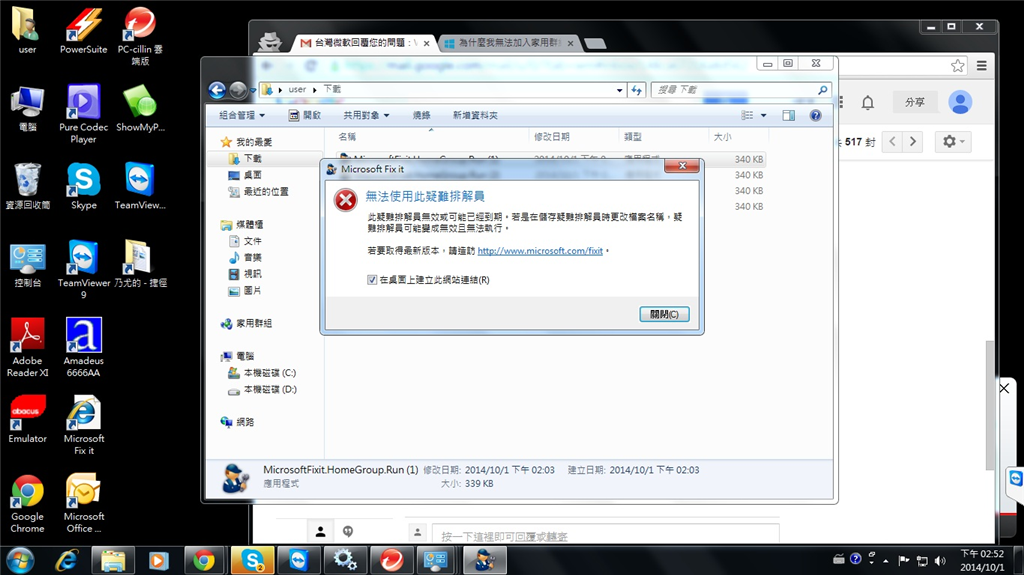Image resolution: width=1024 pixels, height=575 pixels.
Task: Open the PowerSuite desktop shortcut
Action: tap(84, 31)
